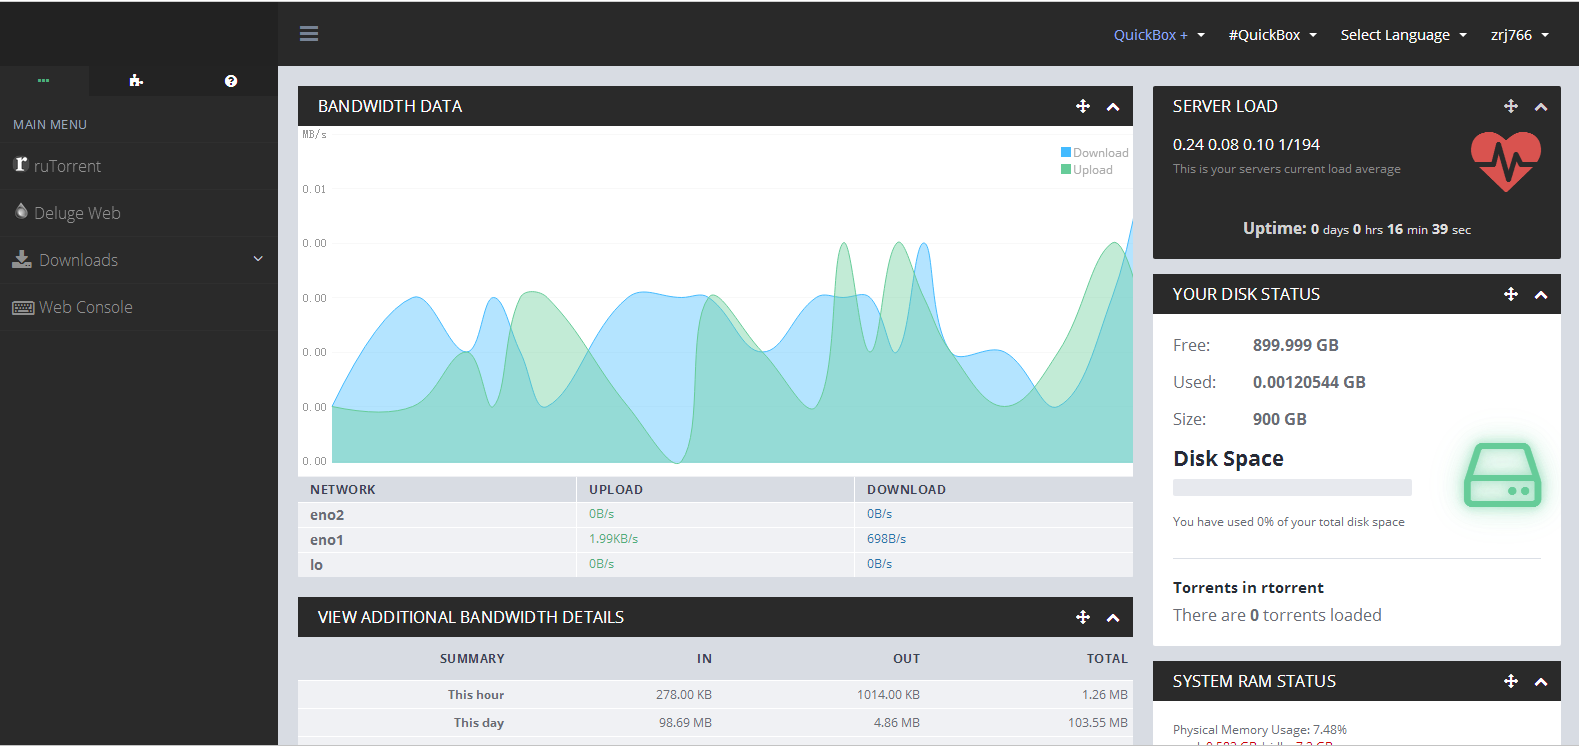Open ruTorrent from the main menu
This screenshot has width=1579, height=746.
click(x=67, y=166)
